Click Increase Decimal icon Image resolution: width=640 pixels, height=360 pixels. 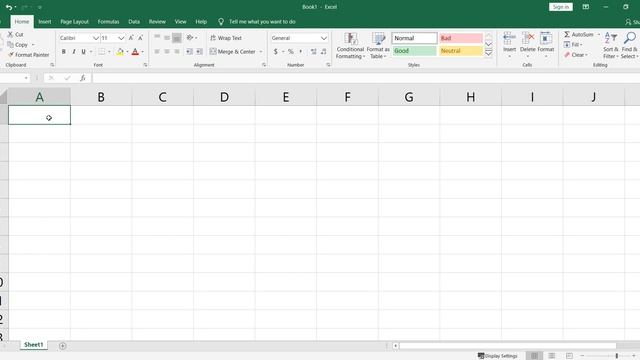tap(313, 51)
